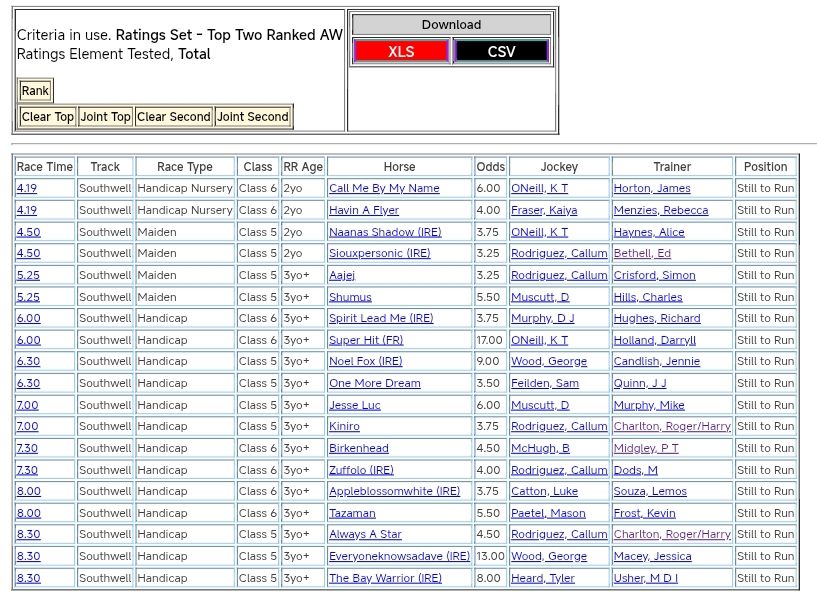View horse Naanas Shadow (IRE)
The height and width of the screenshot is (607, 817).
coord(385,232)
